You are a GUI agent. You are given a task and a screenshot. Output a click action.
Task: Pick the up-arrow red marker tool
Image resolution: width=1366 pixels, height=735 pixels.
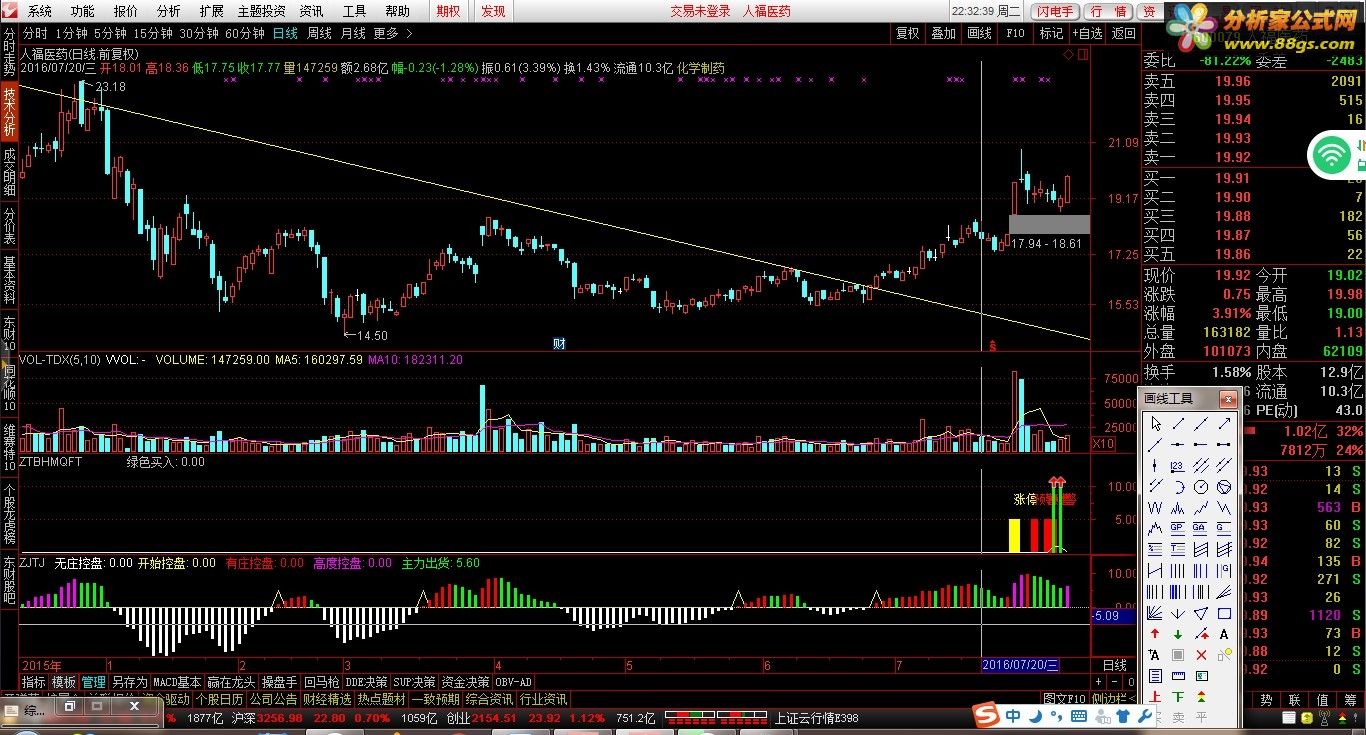pyautogui.click(x=1155, y=633)
